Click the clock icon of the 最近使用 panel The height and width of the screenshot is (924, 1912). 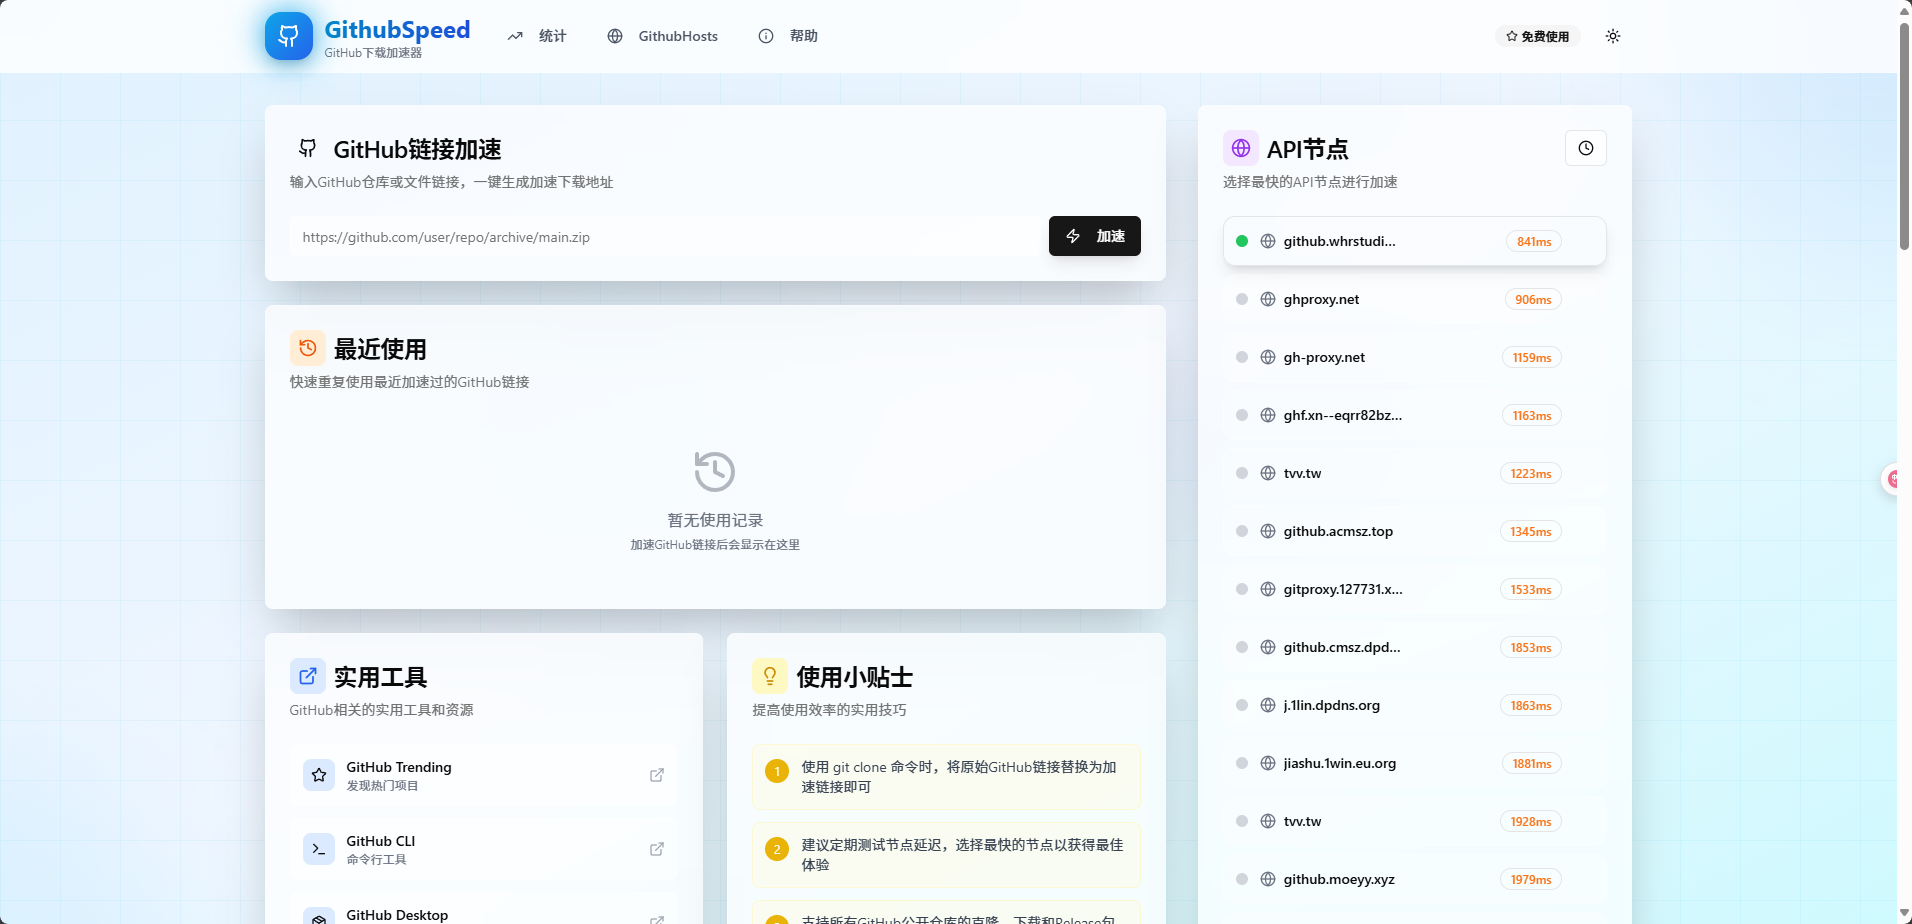tap(307, 347)
